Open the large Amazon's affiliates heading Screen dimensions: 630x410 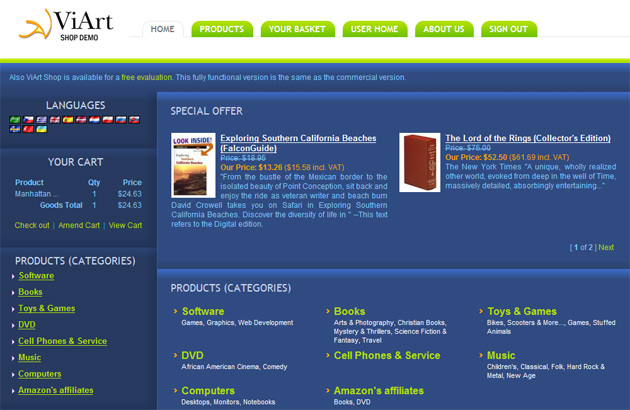(x=379, y=391)
